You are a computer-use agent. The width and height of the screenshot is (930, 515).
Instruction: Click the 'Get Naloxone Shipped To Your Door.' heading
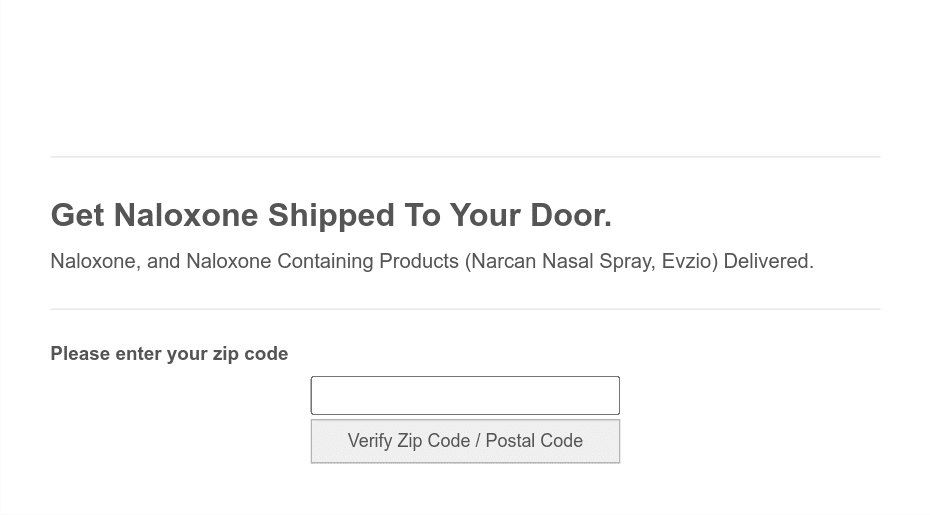pyautogui.click(x=331, y=215)
